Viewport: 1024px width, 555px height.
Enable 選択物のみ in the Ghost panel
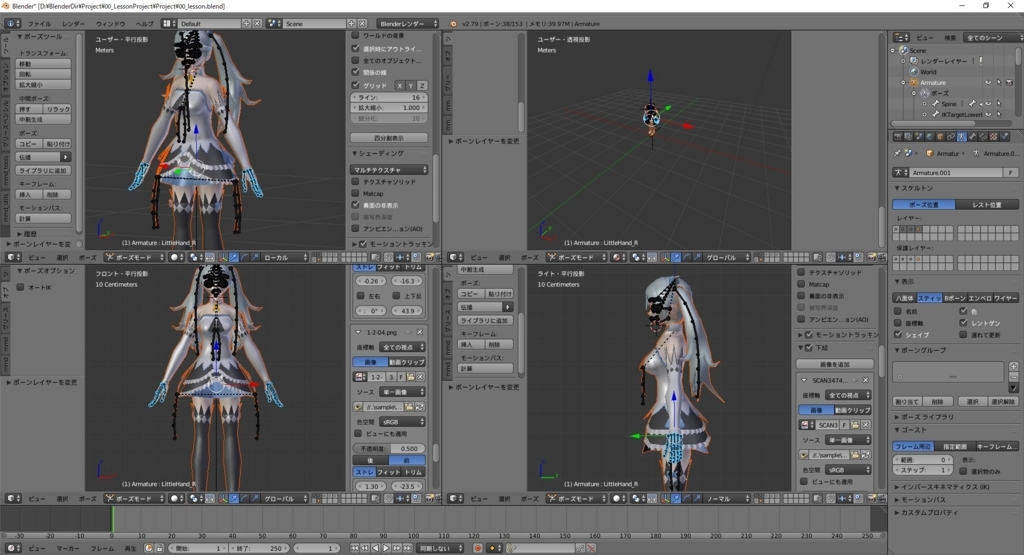point(963,471)
